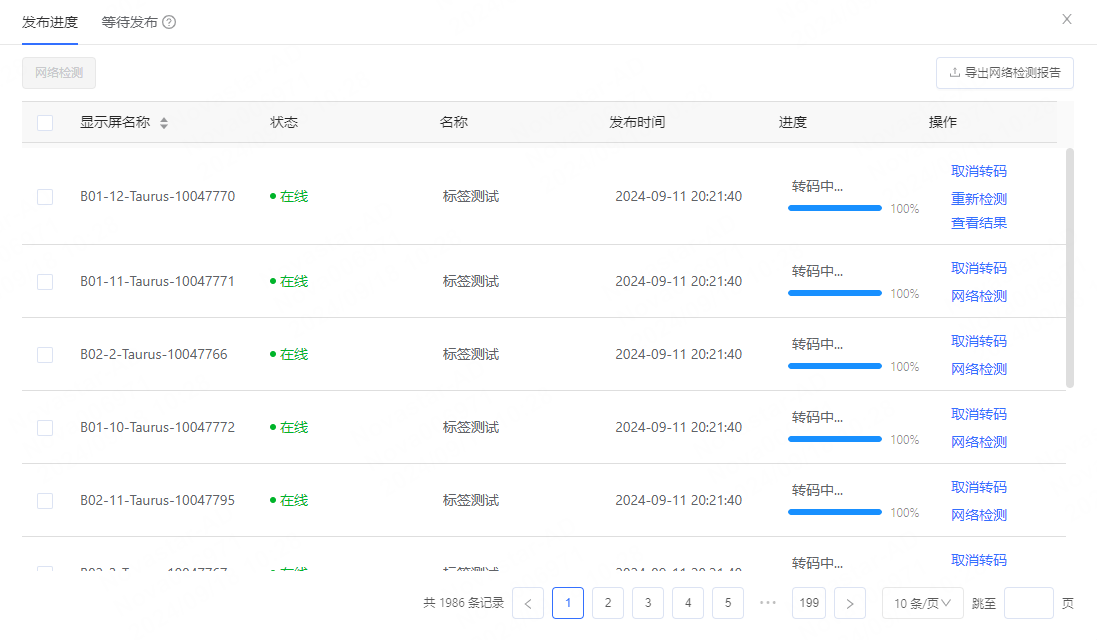Click the progress bar of B01-10-Taurus-10047772
Screen dimensions: 1097x640
(834, 439)
